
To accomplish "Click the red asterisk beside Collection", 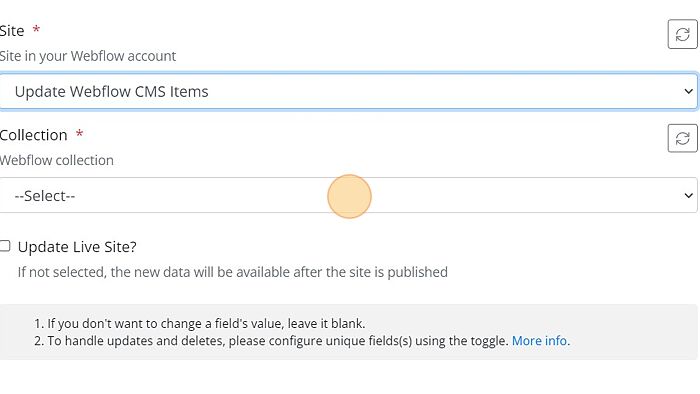I will tap(79, 134).
